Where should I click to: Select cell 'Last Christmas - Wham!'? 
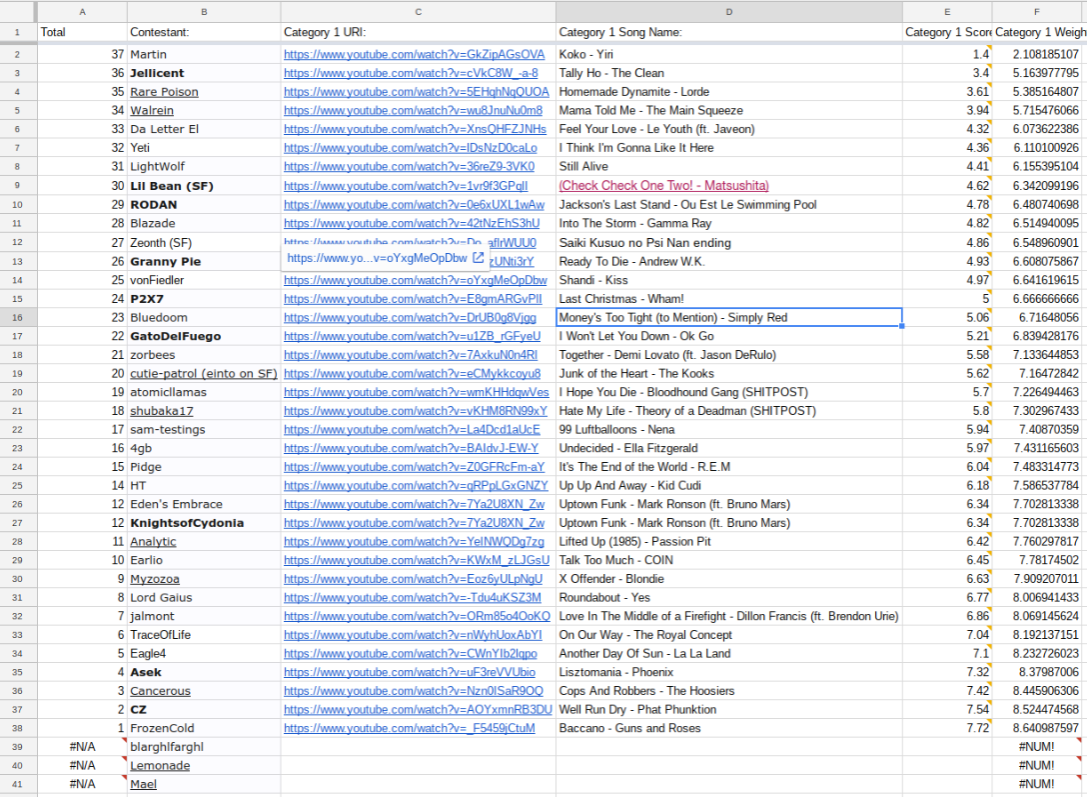click(x=729, y=299)
